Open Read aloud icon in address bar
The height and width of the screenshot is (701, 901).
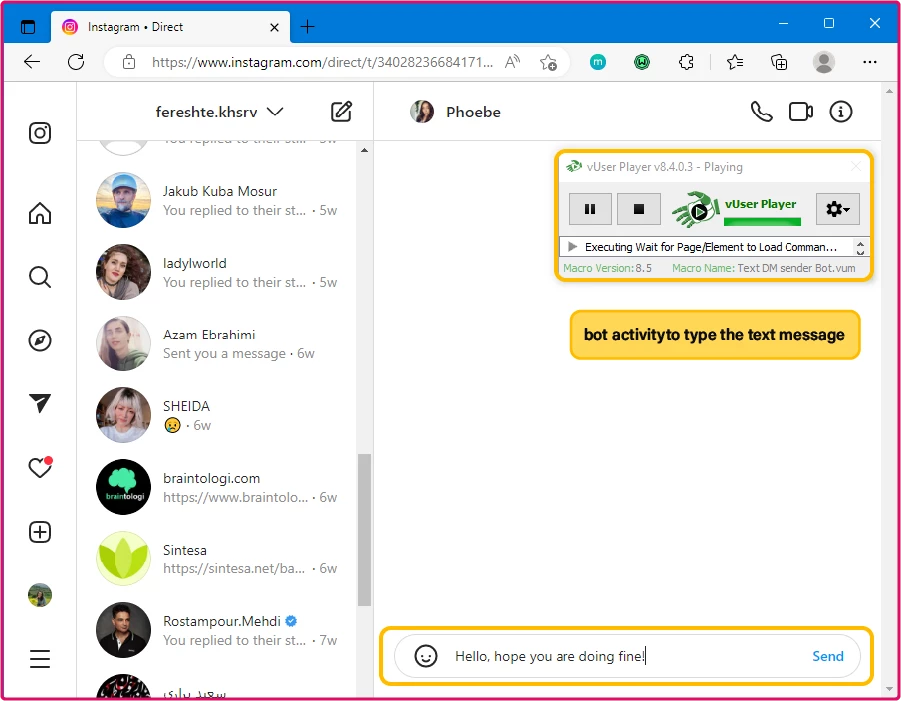click(x=512, y=61)
